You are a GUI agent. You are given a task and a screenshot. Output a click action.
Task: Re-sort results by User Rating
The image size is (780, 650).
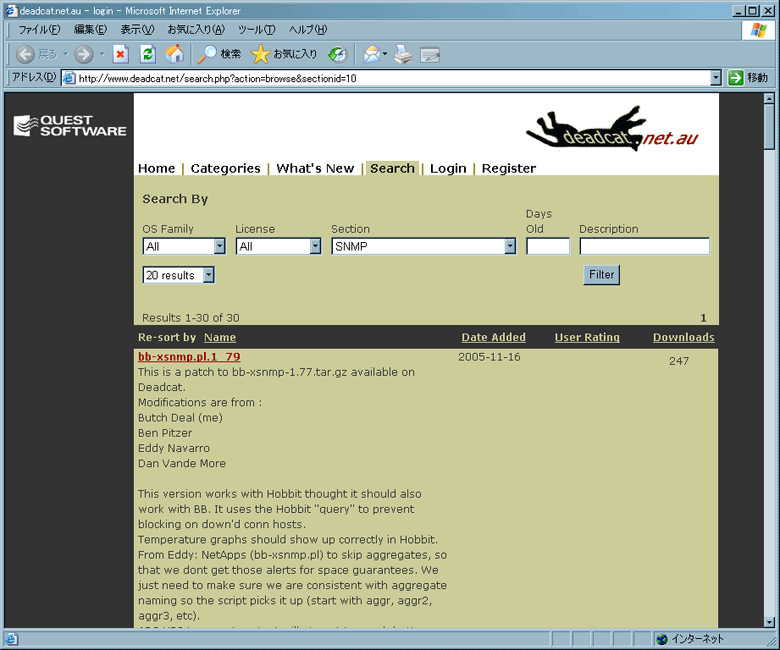(x=587, y=337)
